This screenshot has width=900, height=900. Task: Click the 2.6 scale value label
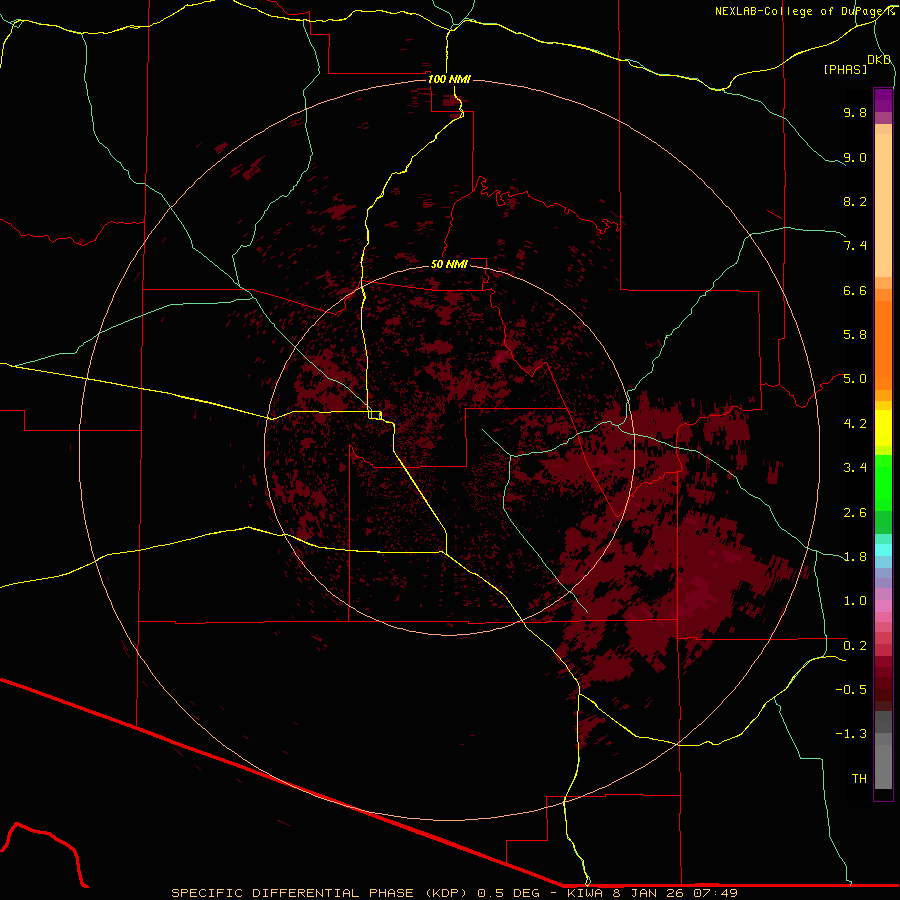tap(855, 512)
